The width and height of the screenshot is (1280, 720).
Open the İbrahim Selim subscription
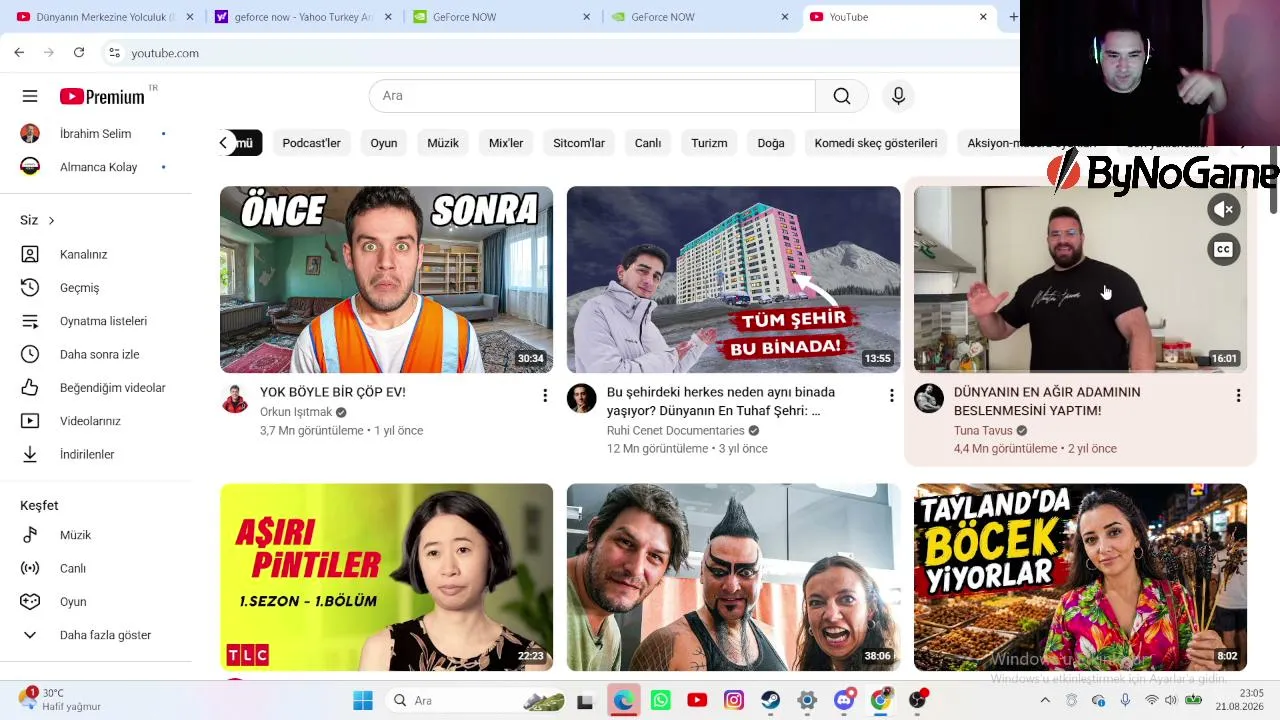point(96,134)
